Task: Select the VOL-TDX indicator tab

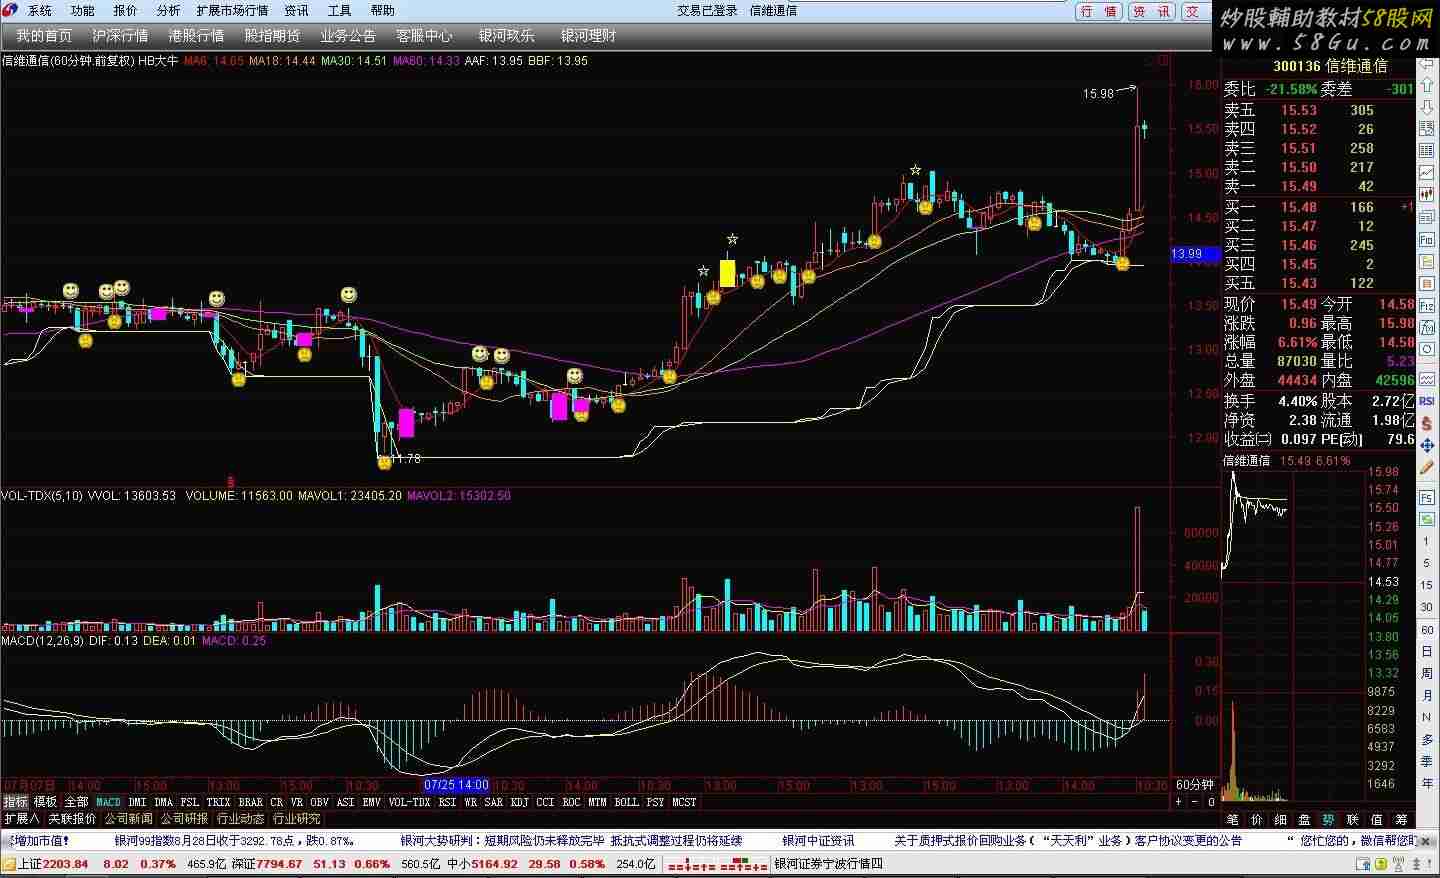Action: pos(409,802)
